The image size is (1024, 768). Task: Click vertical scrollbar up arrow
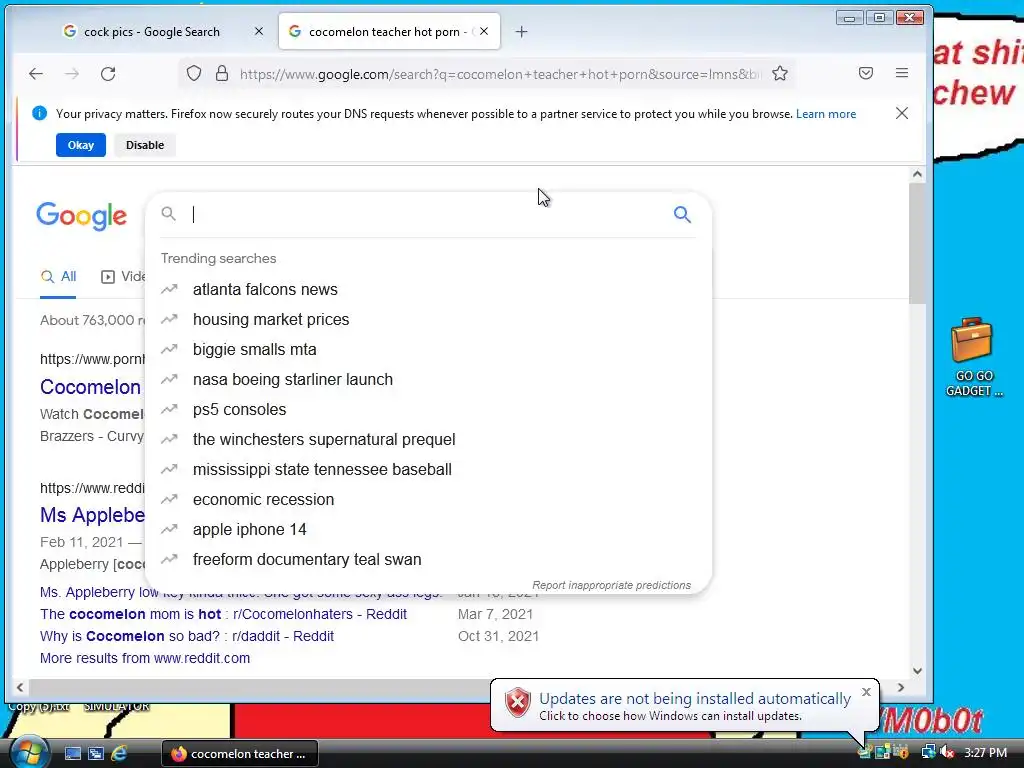point(917,174)
